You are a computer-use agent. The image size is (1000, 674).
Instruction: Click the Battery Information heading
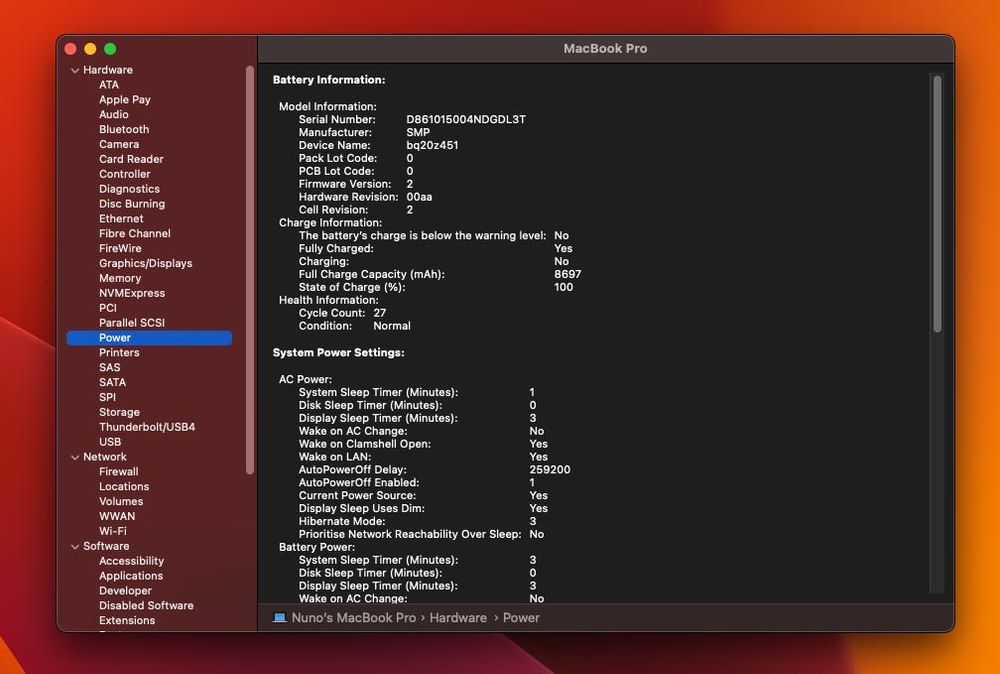point(329,80)
